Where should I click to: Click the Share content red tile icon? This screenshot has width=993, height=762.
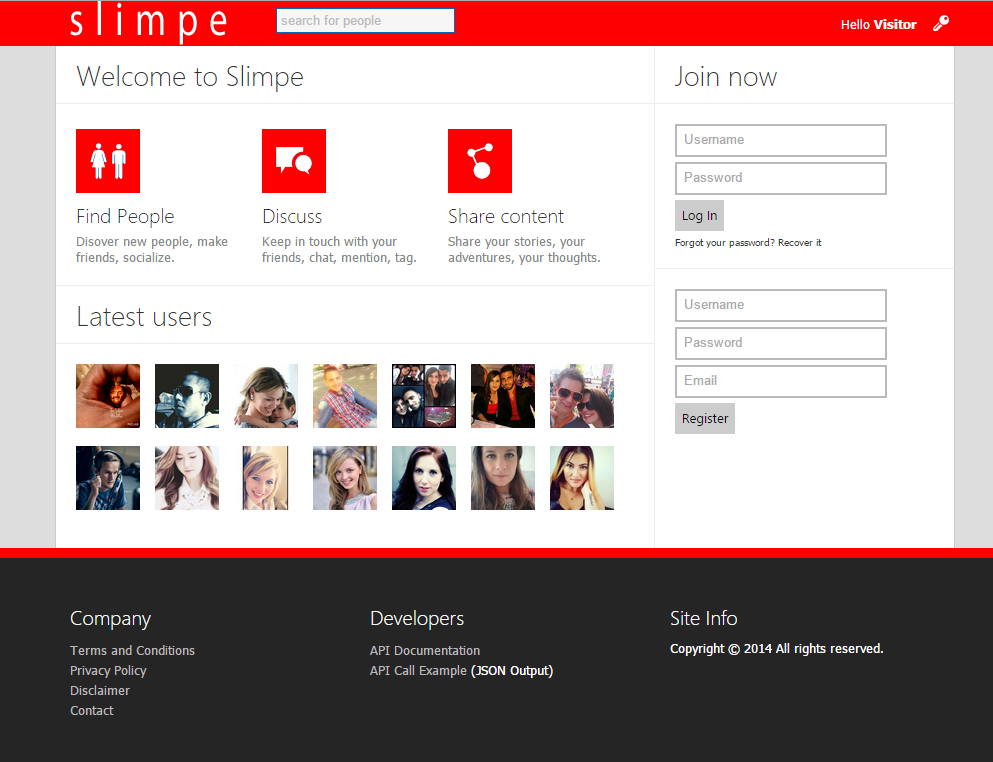click(480, 161)
